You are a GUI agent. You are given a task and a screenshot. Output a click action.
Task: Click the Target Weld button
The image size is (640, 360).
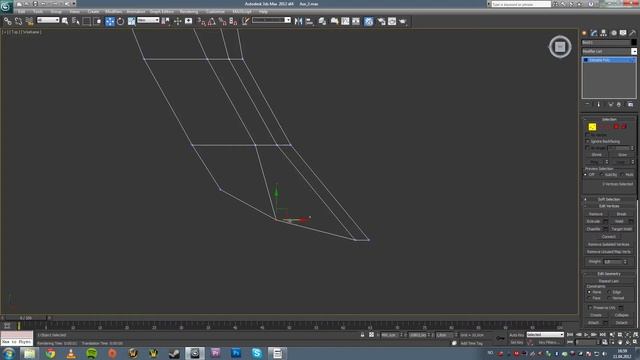622,229
